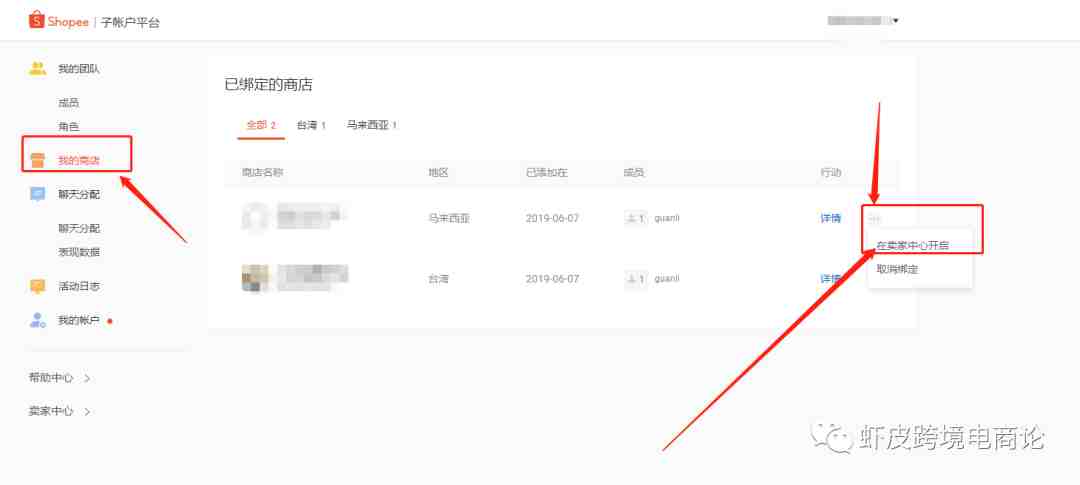Click the Shopee logo icon
Image resolution: width=1080 pixels, height=485 pixels.
pyautogui.click(x=37, y=20)
